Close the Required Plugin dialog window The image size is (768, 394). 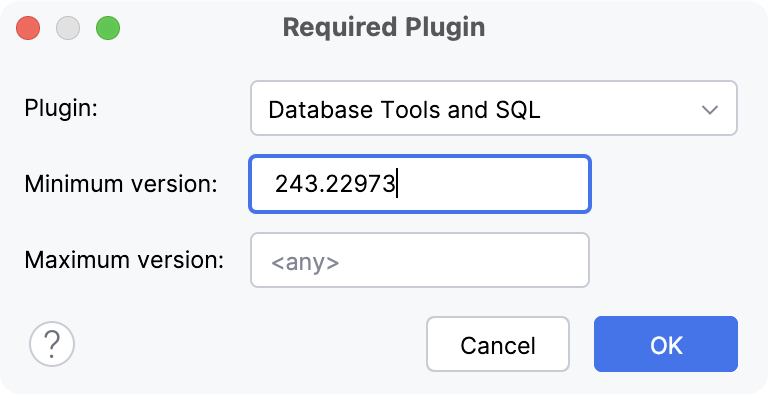pos(28,27)
